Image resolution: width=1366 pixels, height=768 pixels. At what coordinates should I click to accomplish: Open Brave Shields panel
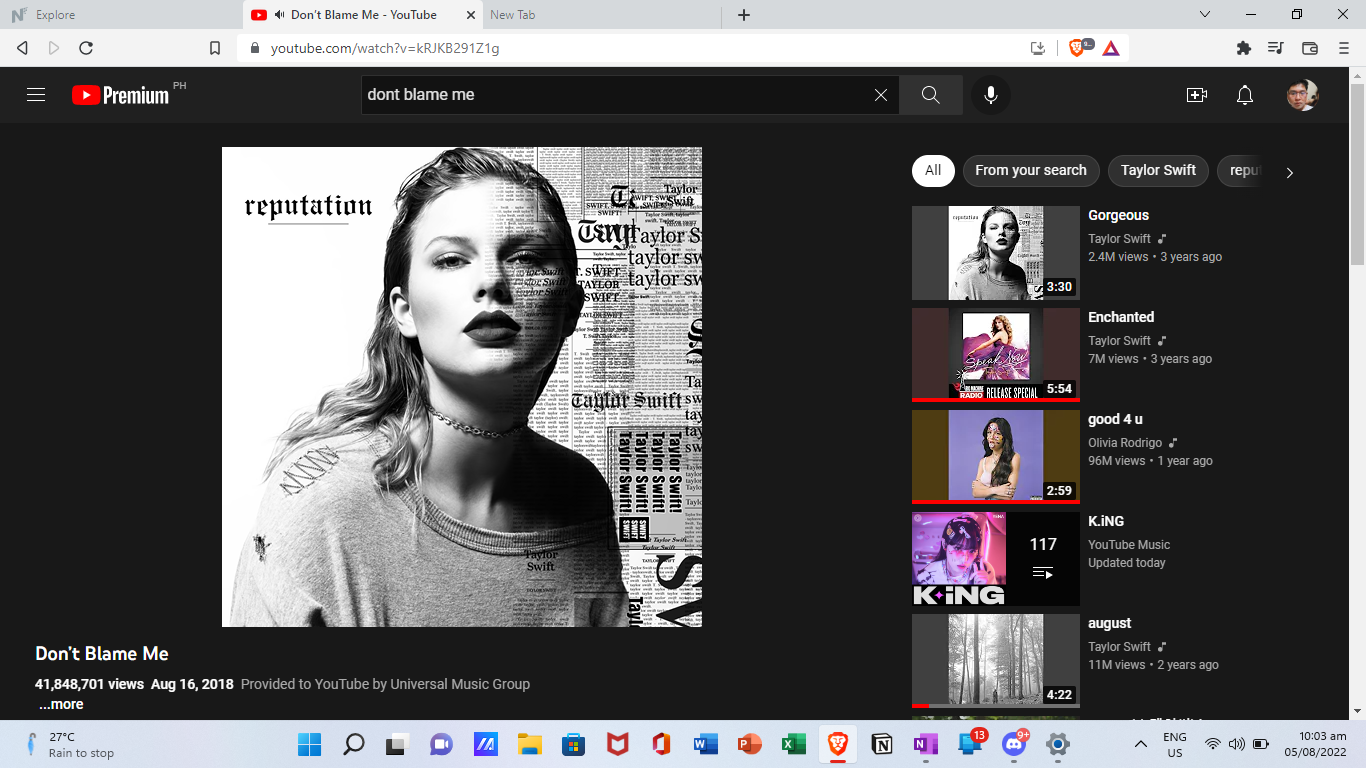1077,48
